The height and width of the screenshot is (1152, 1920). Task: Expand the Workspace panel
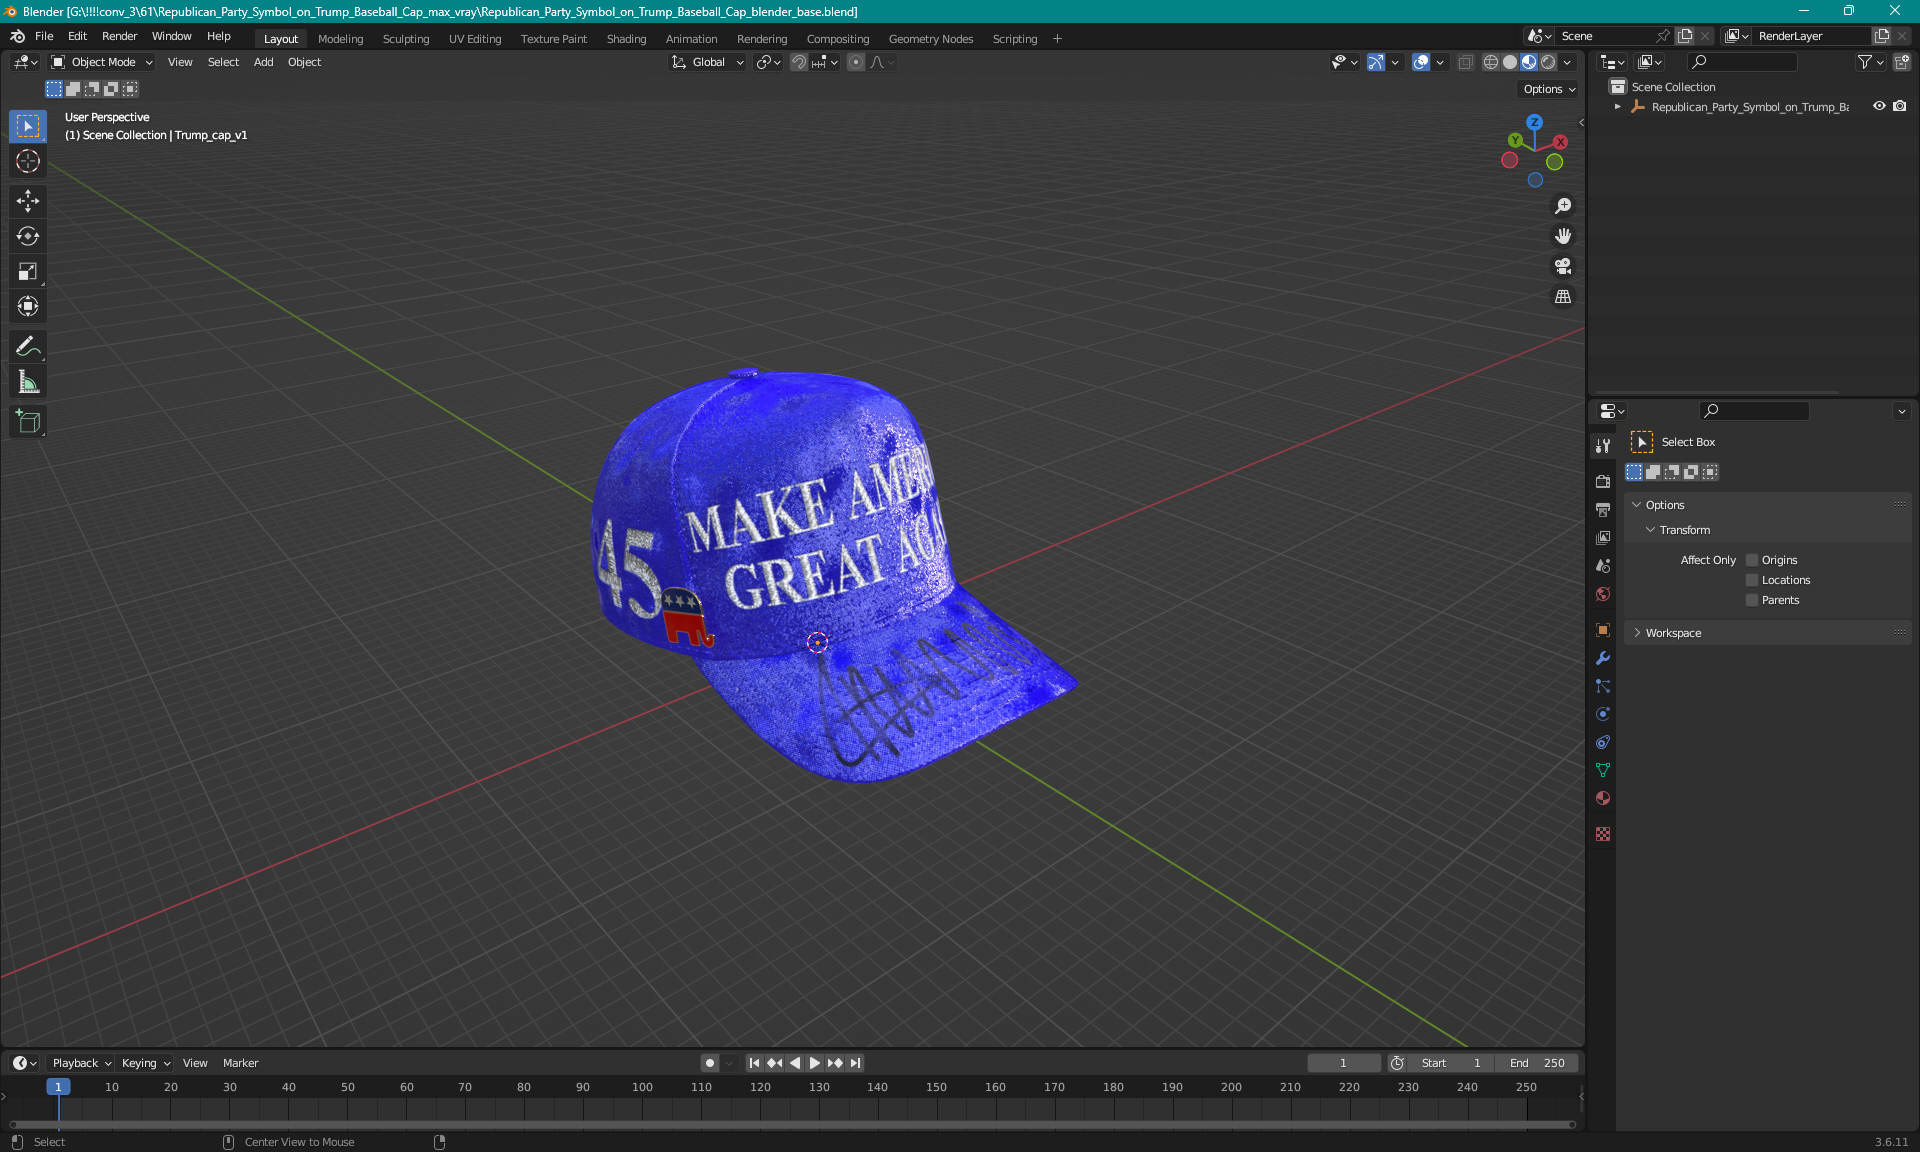tap(1637, 633)
